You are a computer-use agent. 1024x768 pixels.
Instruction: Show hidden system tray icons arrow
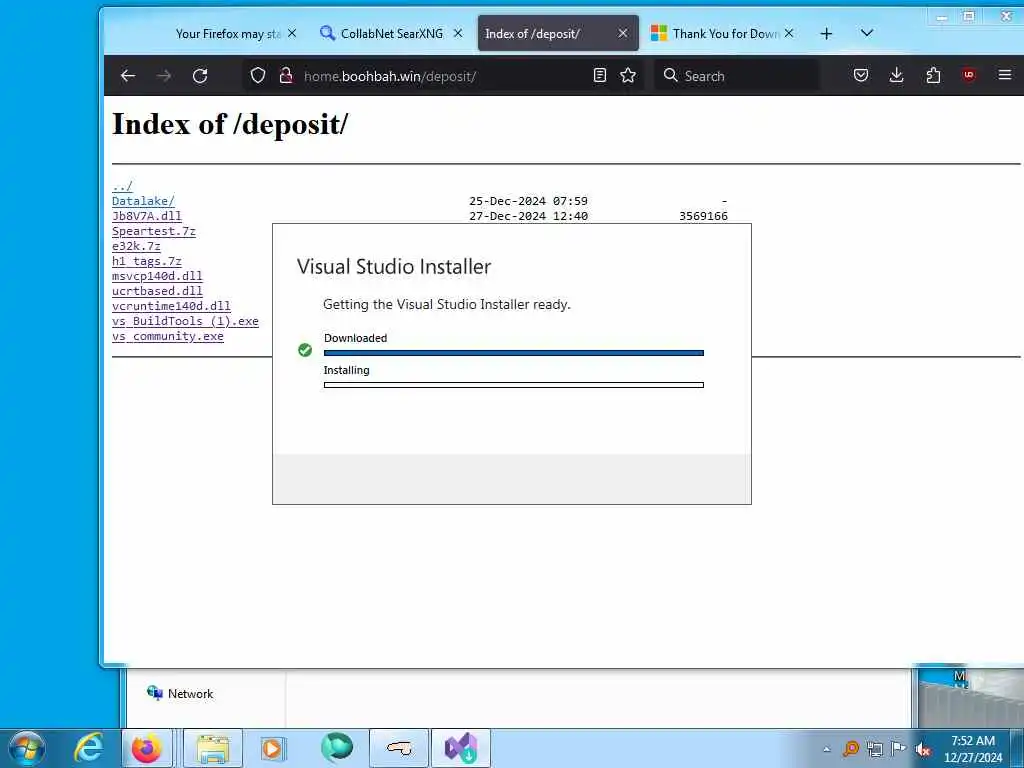tap(826, 749)
